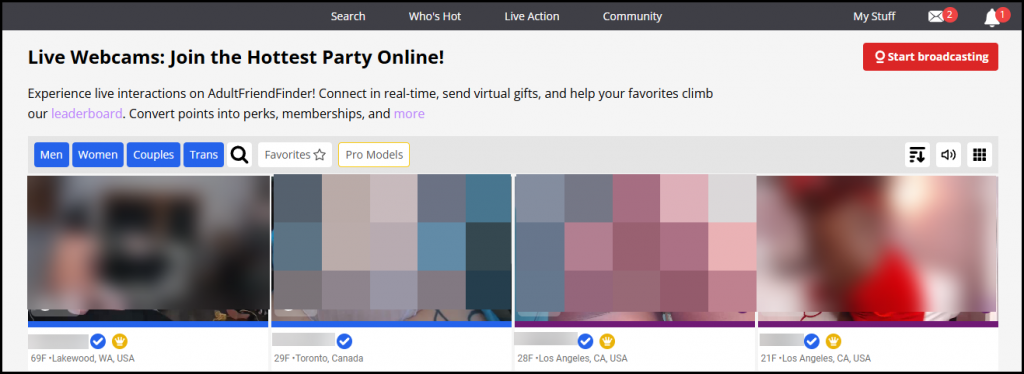Switch to the grid view icon

(979, 155)
